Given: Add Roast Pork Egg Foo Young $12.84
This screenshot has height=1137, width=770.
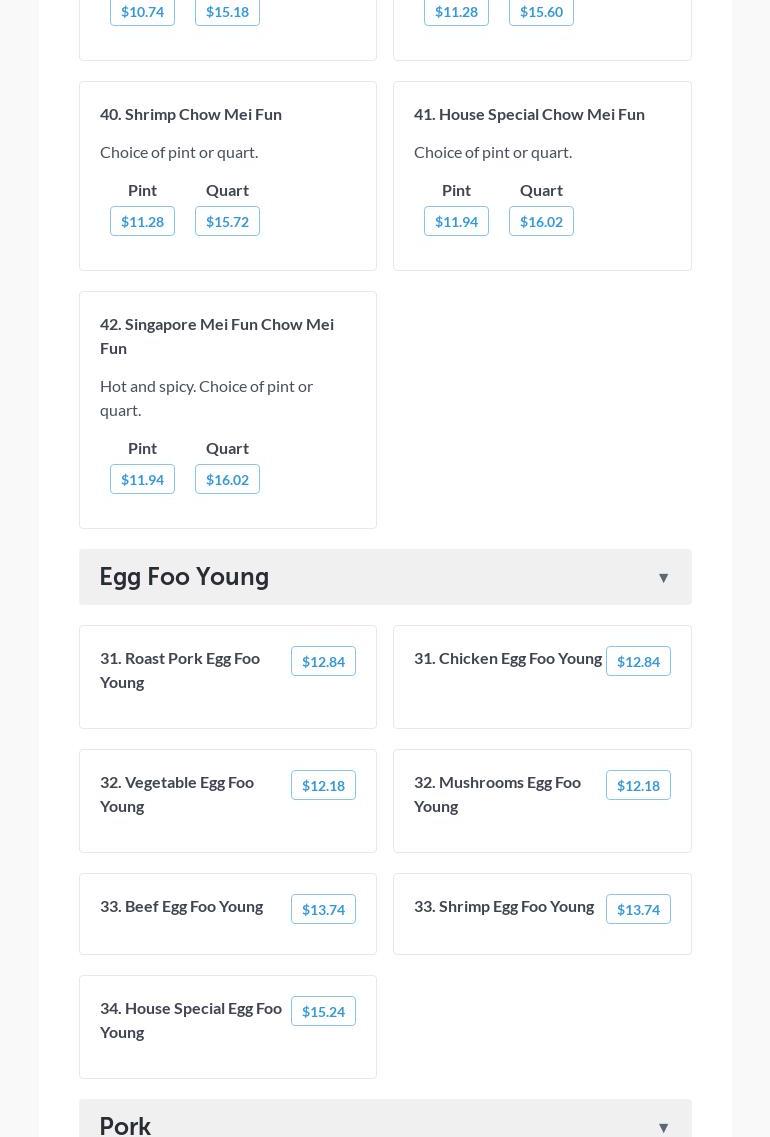Looking at the screenshot, I should (x=323, y=661).
